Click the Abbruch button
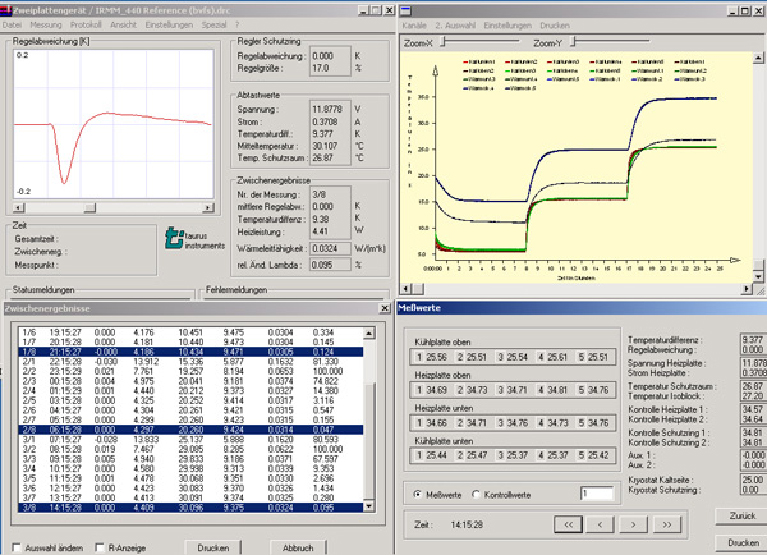The image size is (767, 555). 298,547
